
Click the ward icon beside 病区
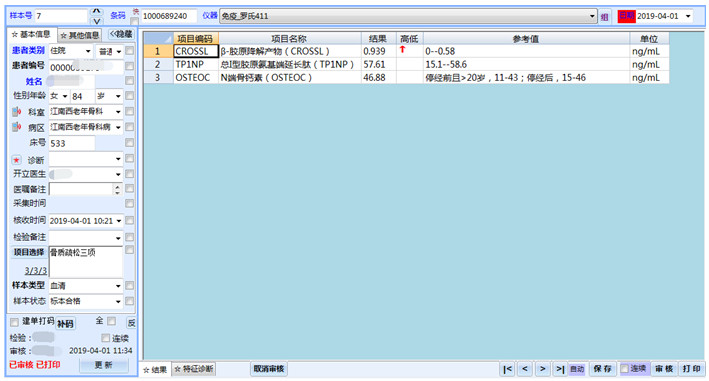[x=17, y=127]
